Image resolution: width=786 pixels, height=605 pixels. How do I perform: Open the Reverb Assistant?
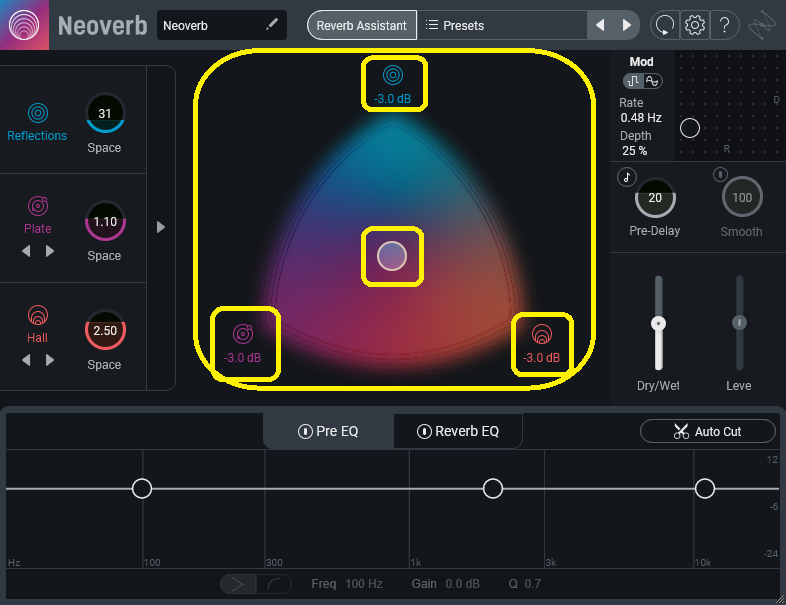tap(361, 25)
